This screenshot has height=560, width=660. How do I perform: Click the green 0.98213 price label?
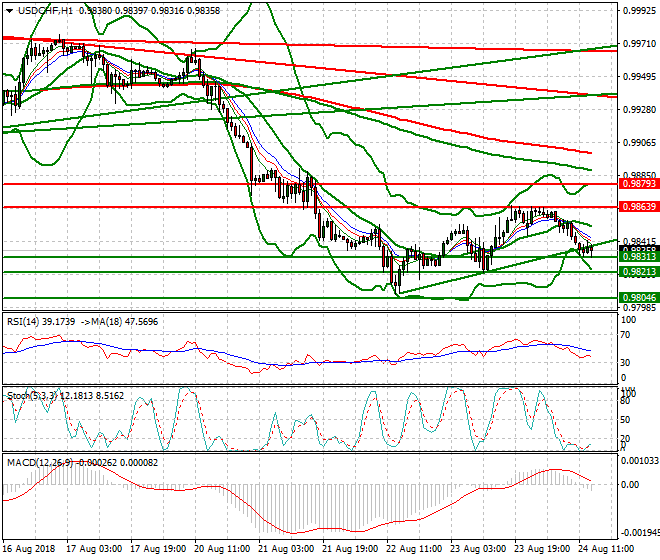(639, 272)
